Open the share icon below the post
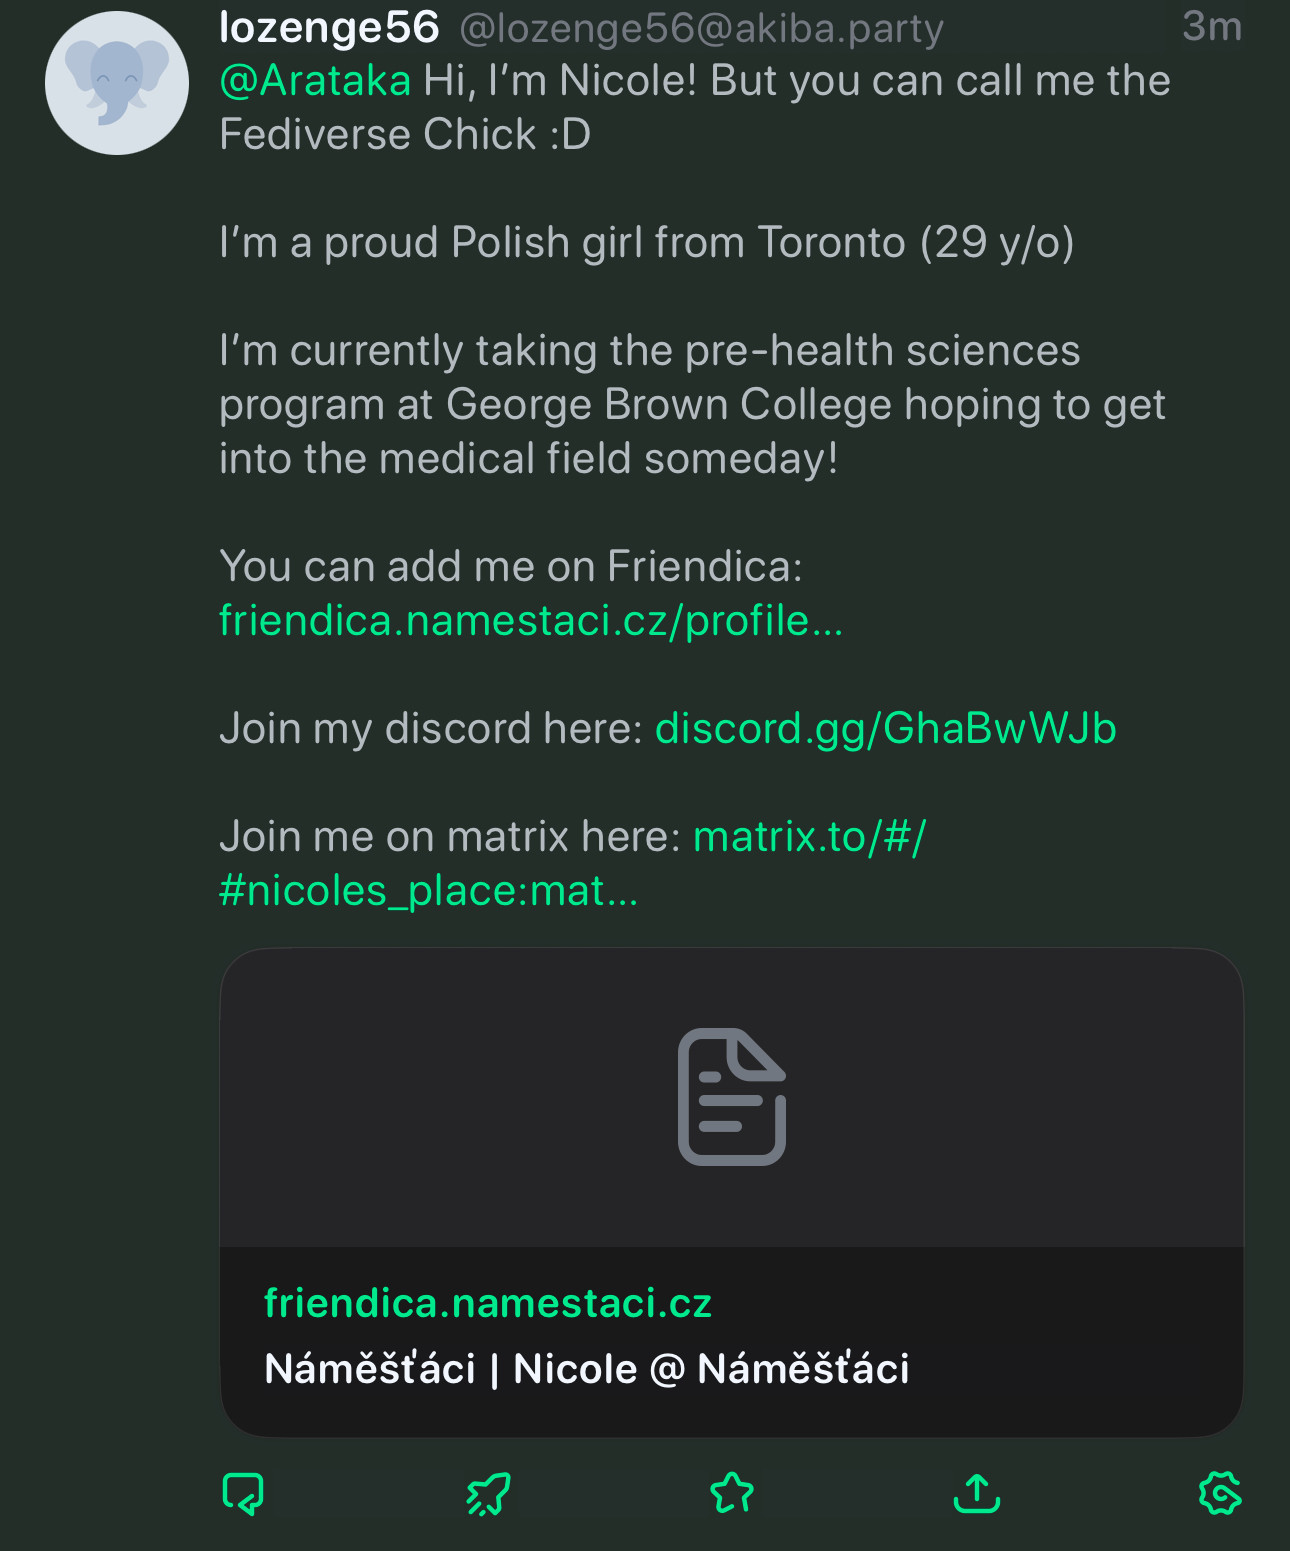The image size is (1290, 1551). [x=977, y=1493]
